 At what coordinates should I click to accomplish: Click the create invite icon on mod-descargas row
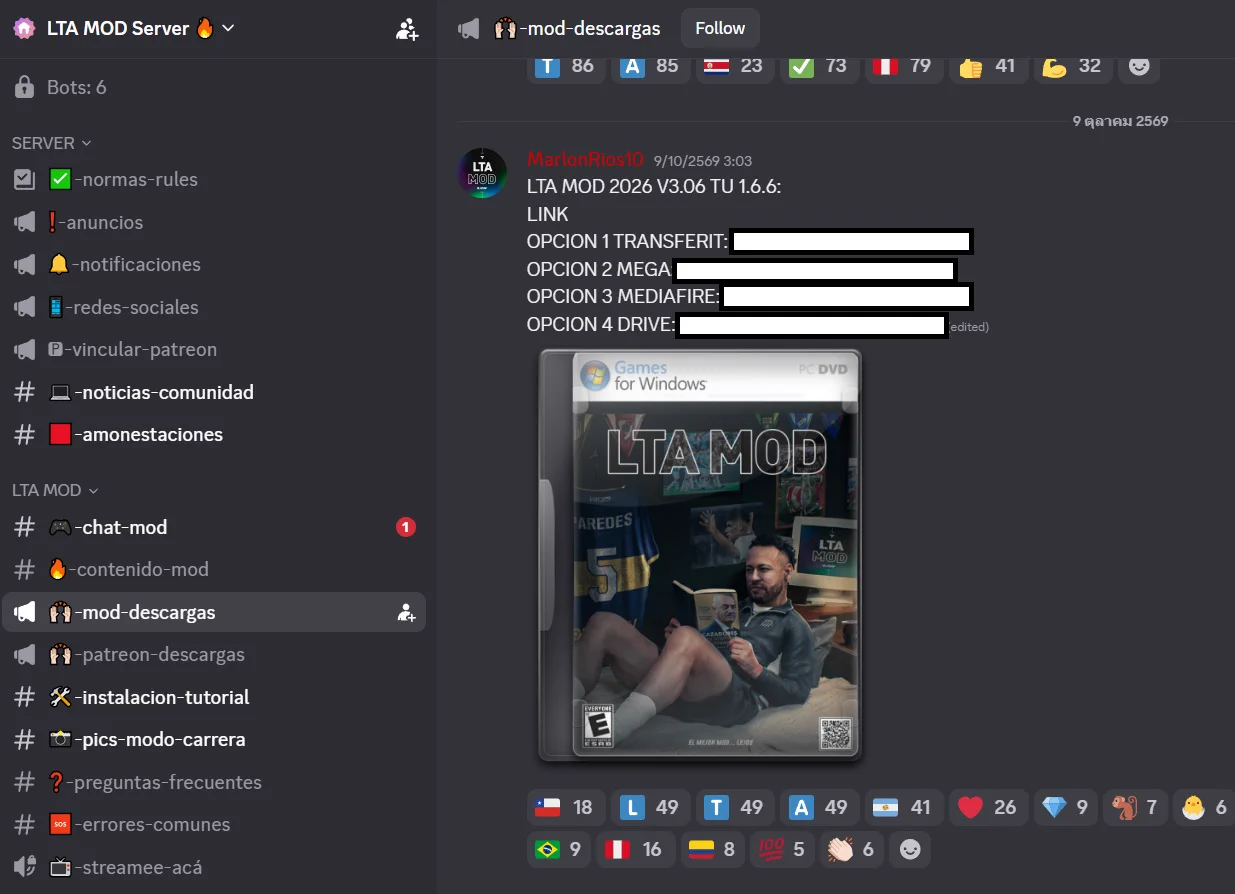406,612
